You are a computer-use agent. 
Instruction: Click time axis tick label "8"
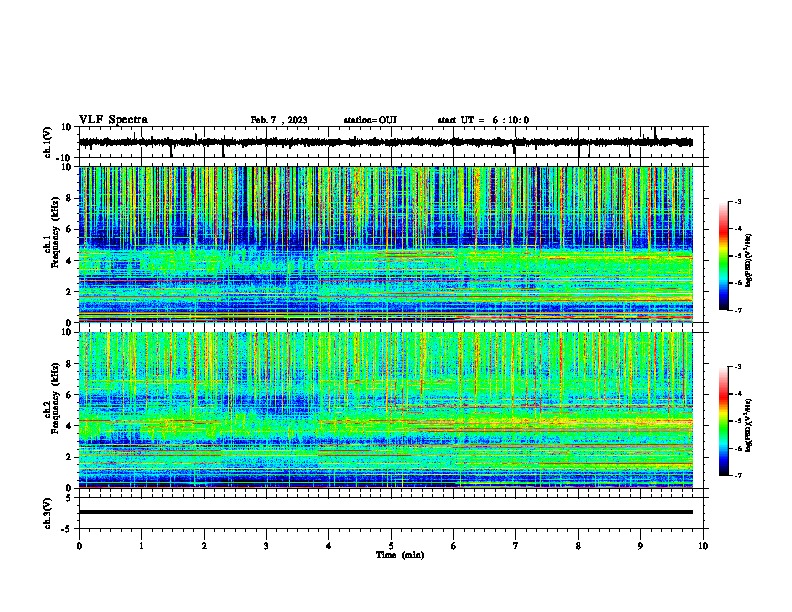(x=578, y=546)
